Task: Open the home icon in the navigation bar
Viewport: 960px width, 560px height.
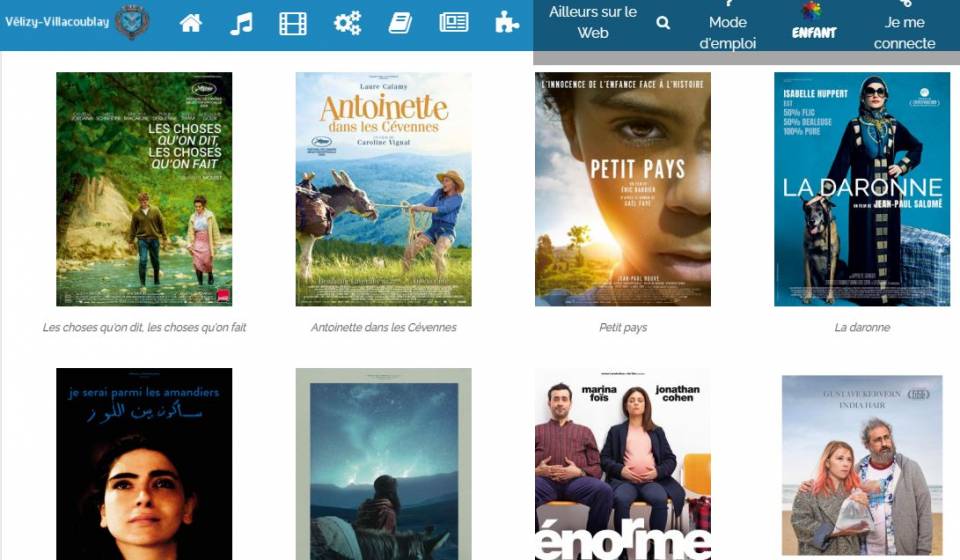Action: point(190,23)
